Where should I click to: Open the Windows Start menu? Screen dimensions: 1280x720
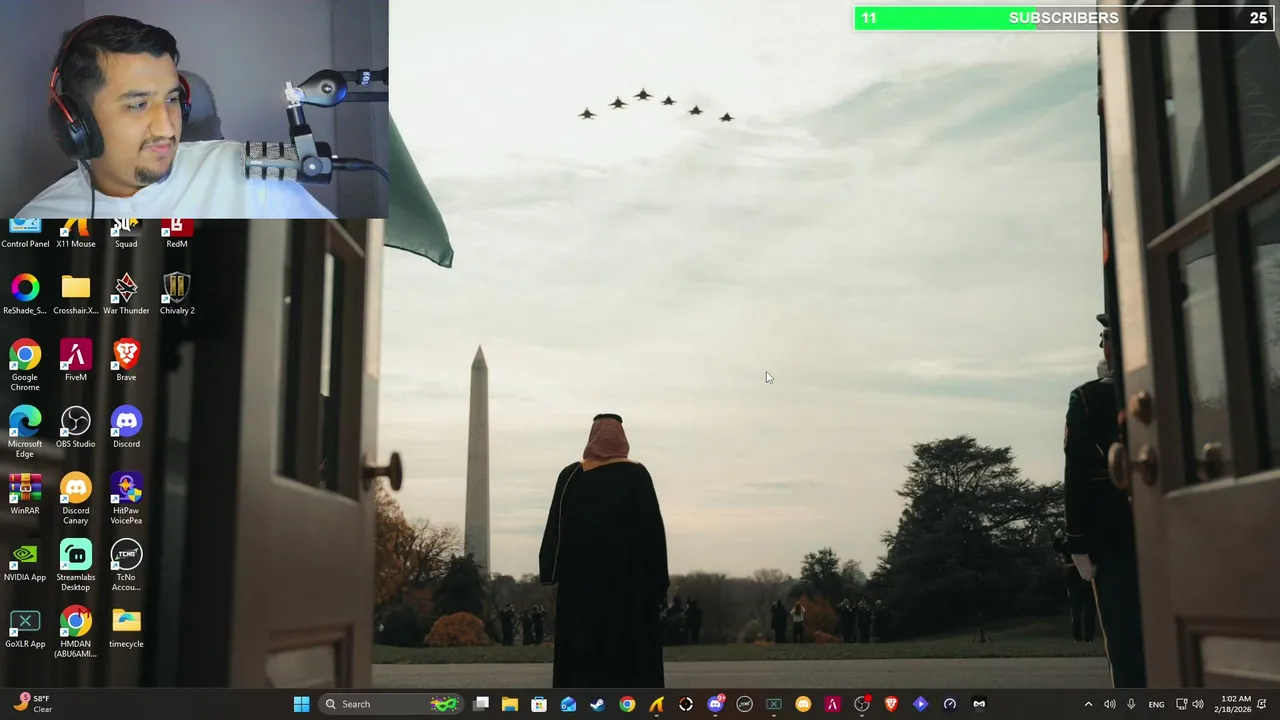point(301,704)
